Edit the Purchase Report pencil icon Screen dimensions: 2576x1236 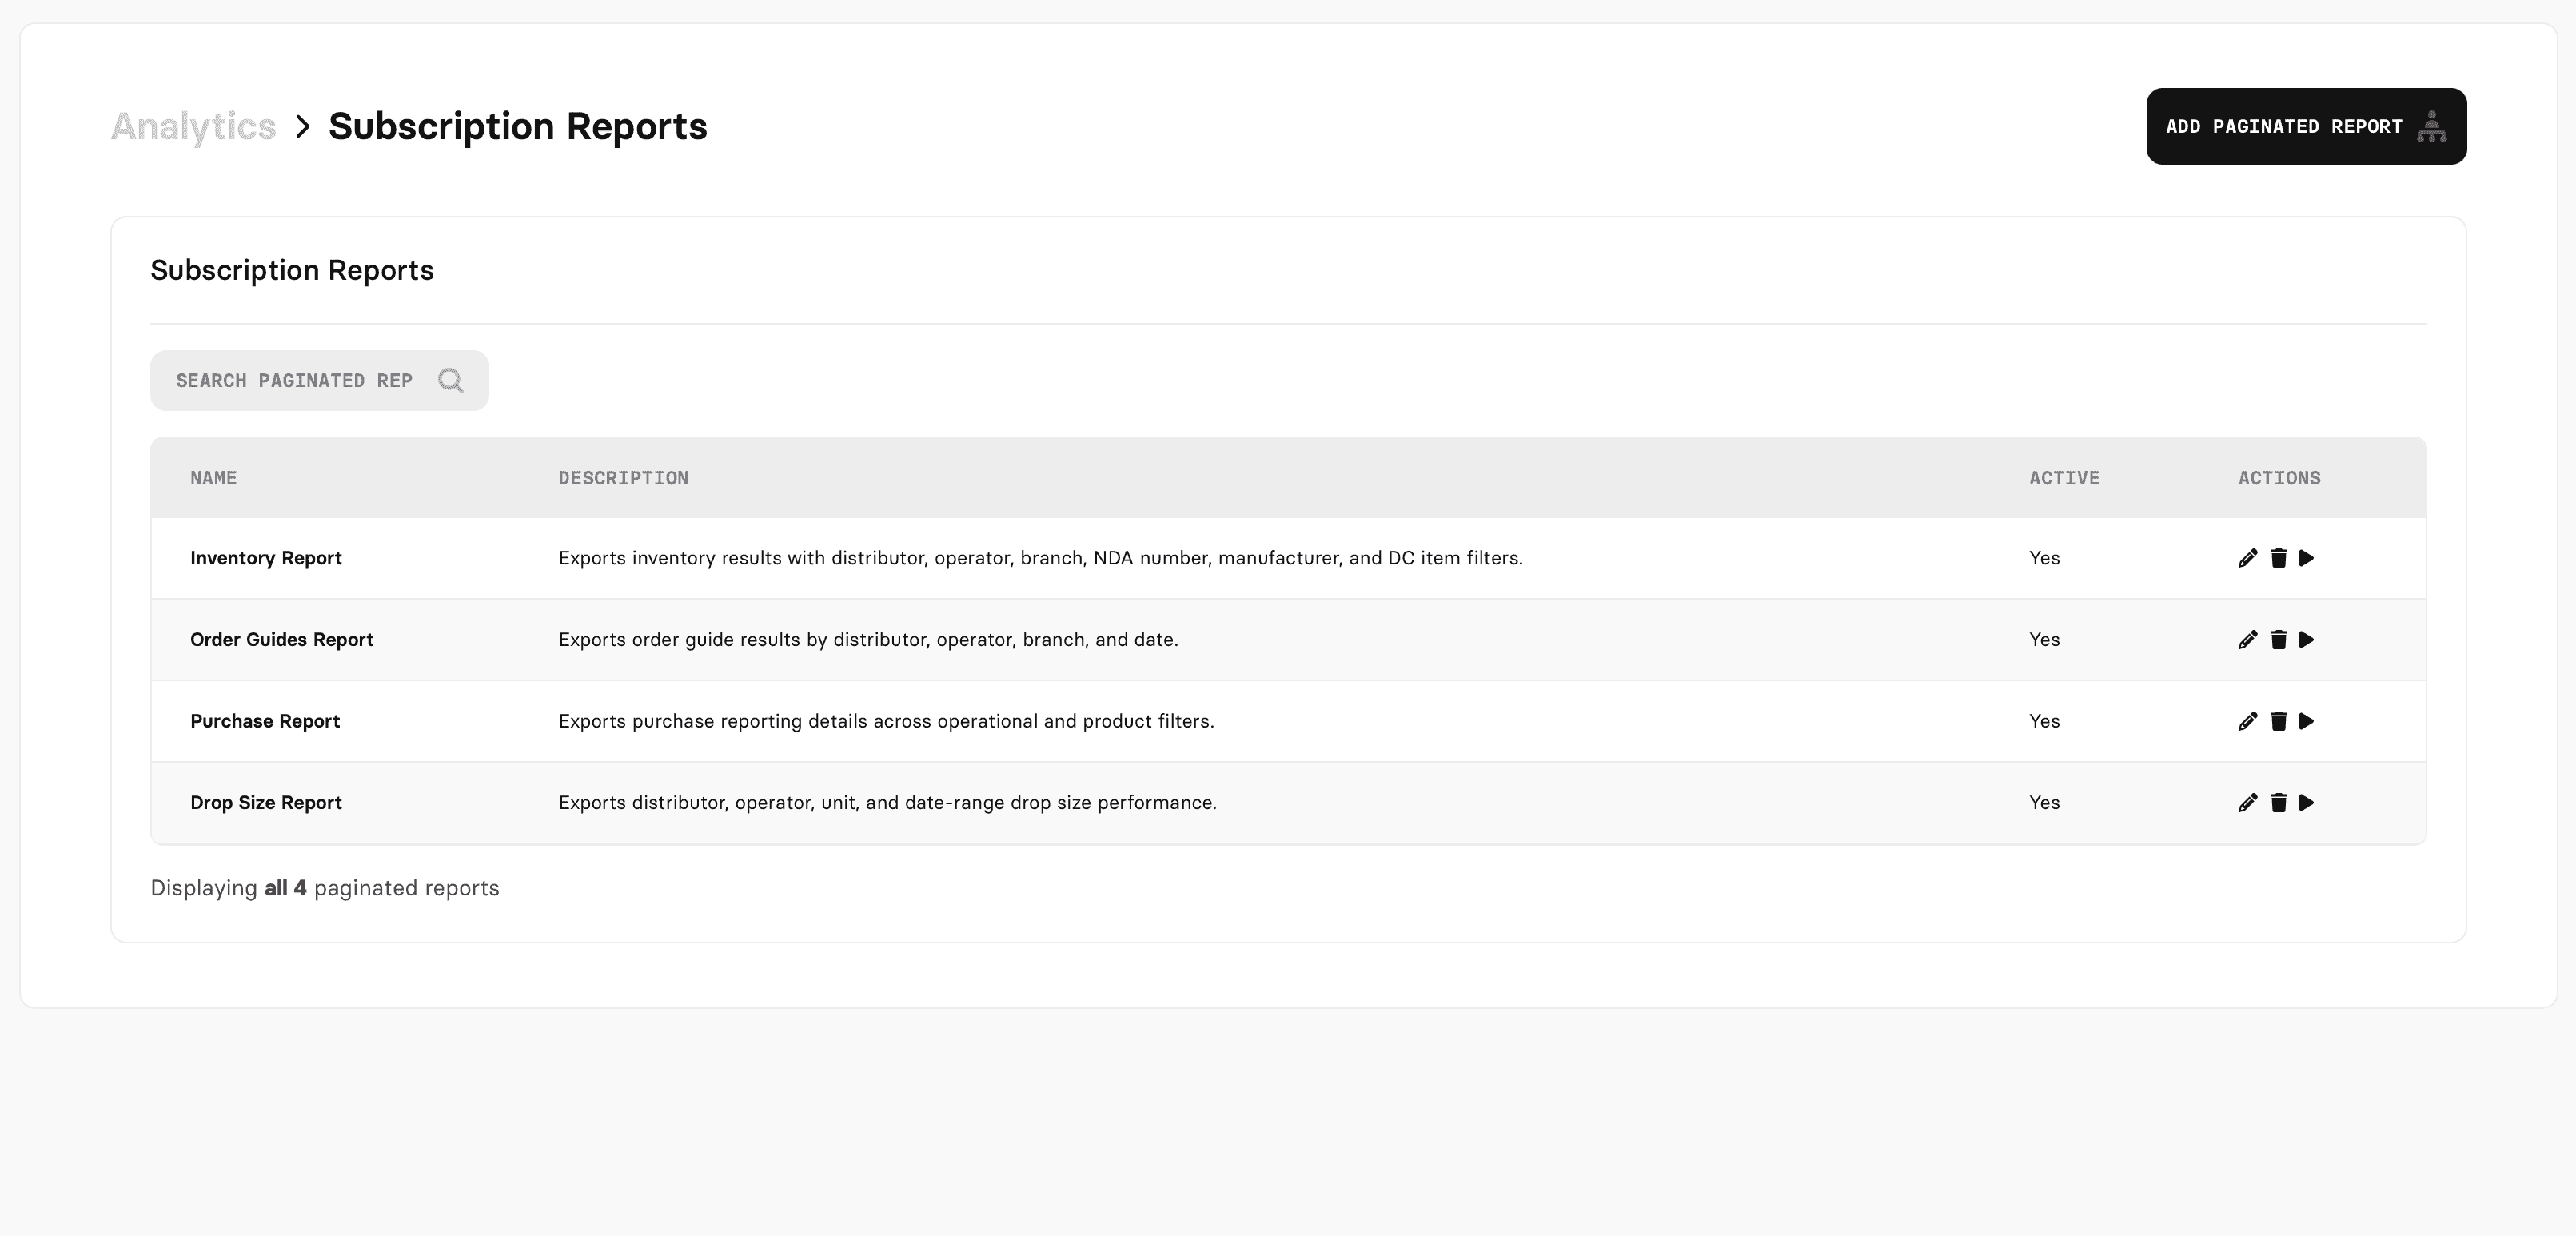pyautogui.click(x=2247, y=721)
